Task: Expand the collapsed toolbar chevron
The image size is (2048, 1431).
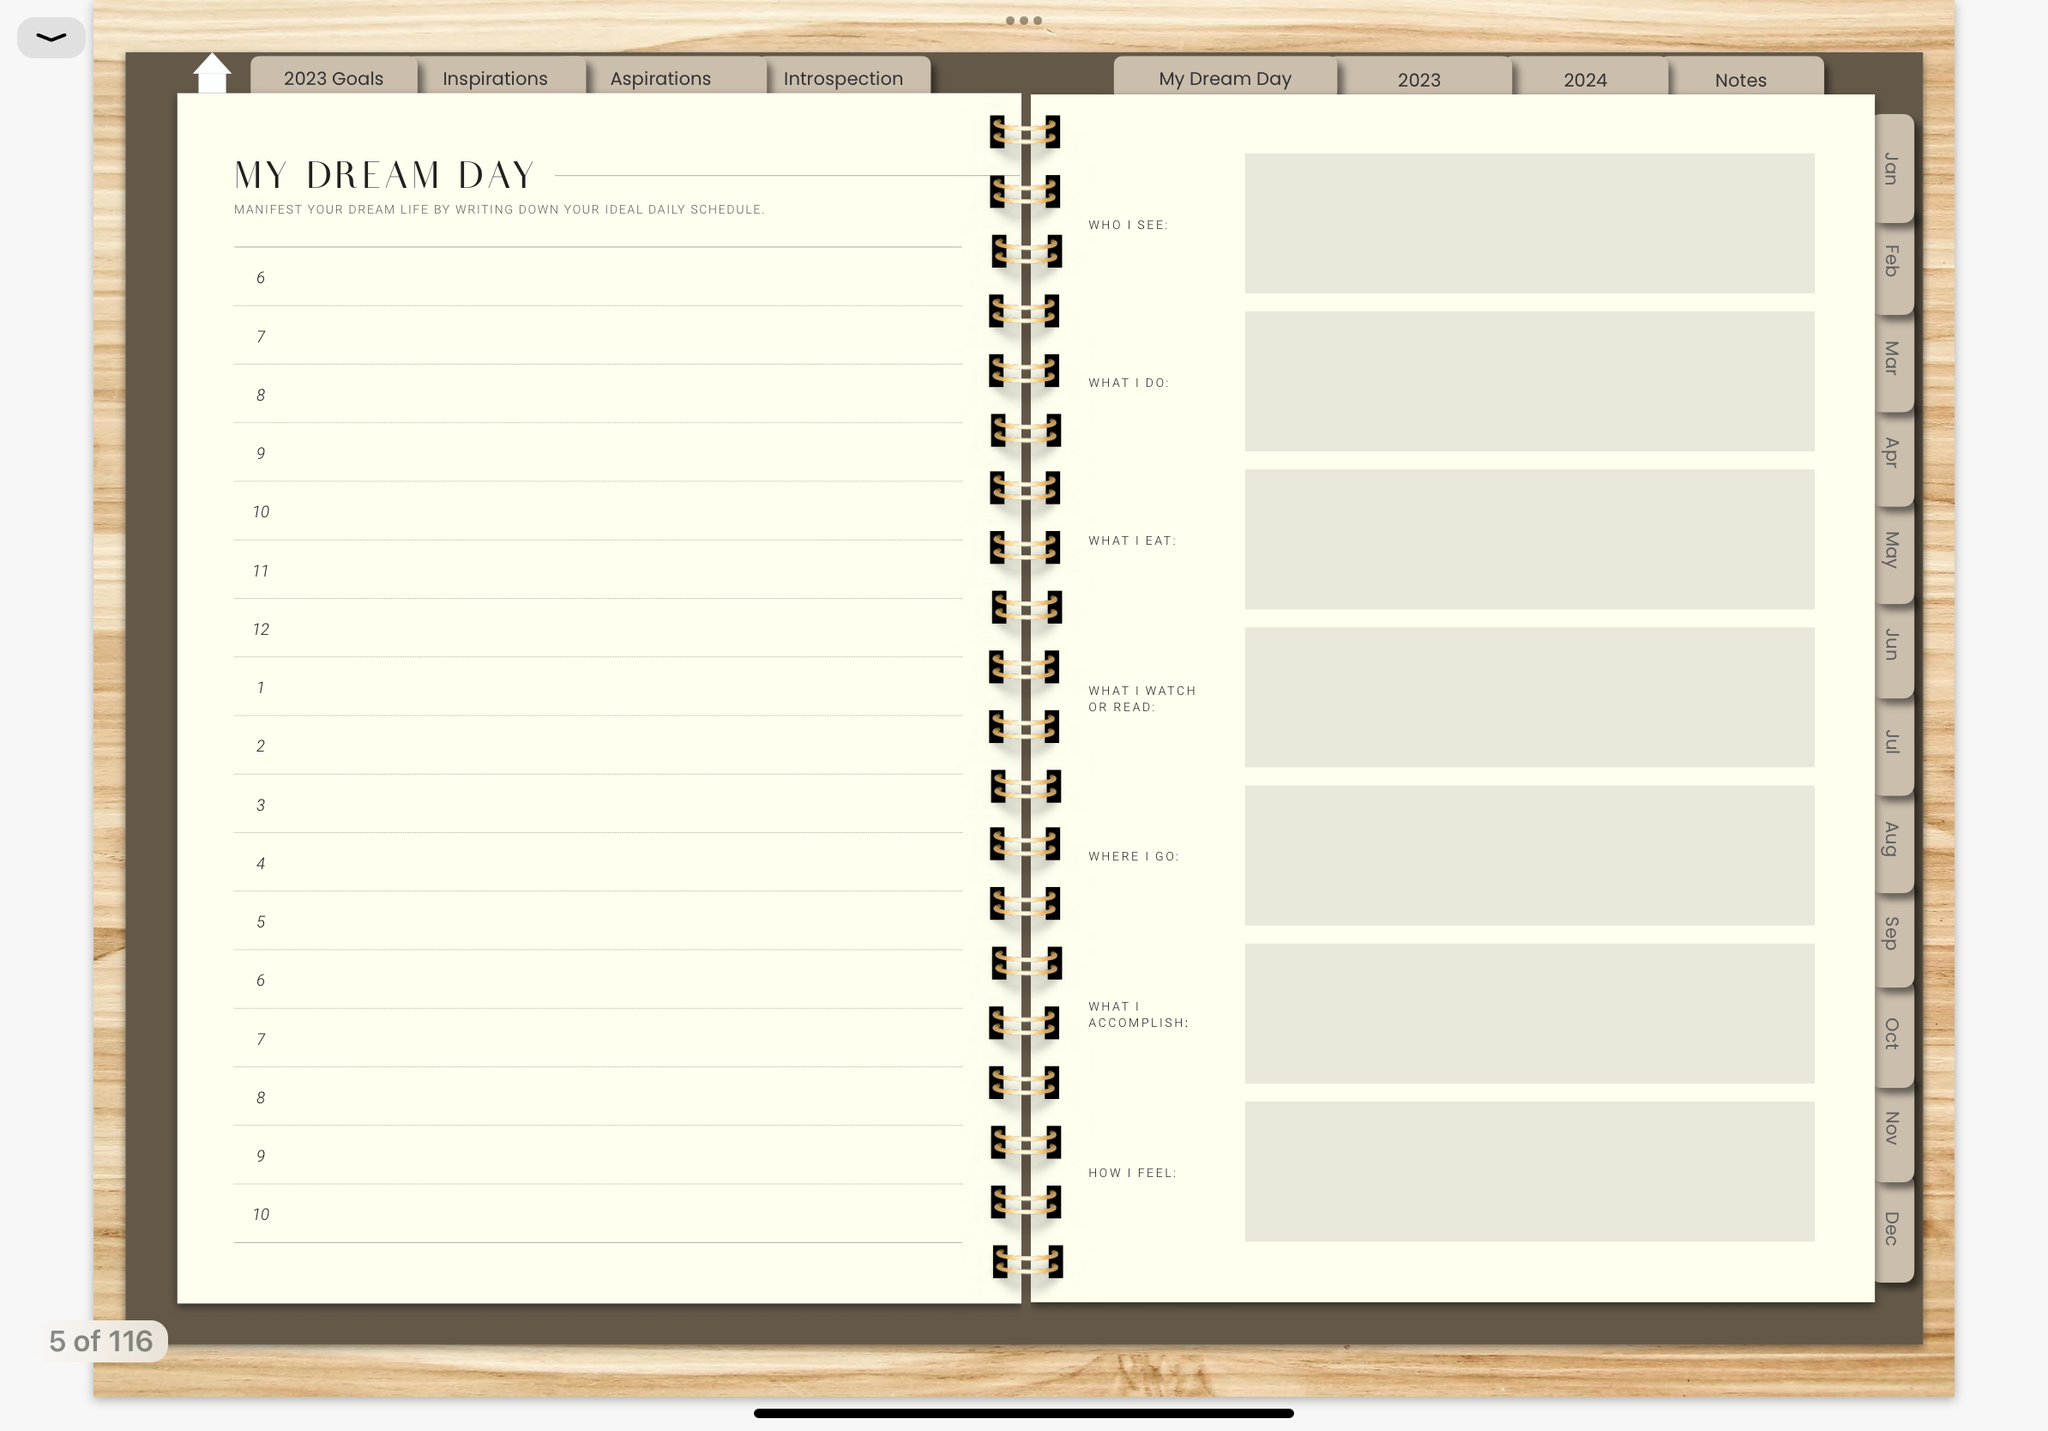Action: click(x=51, y=38)
